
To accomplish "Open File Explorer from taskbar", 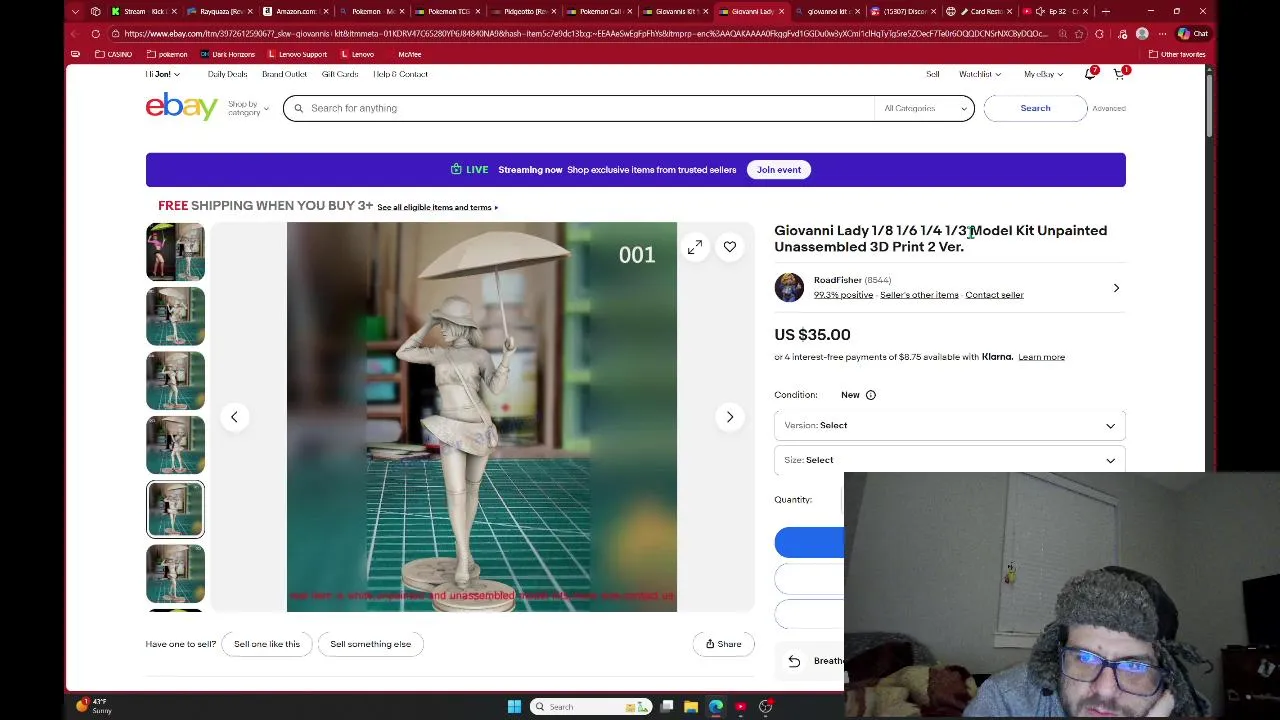I will point(691,706).
